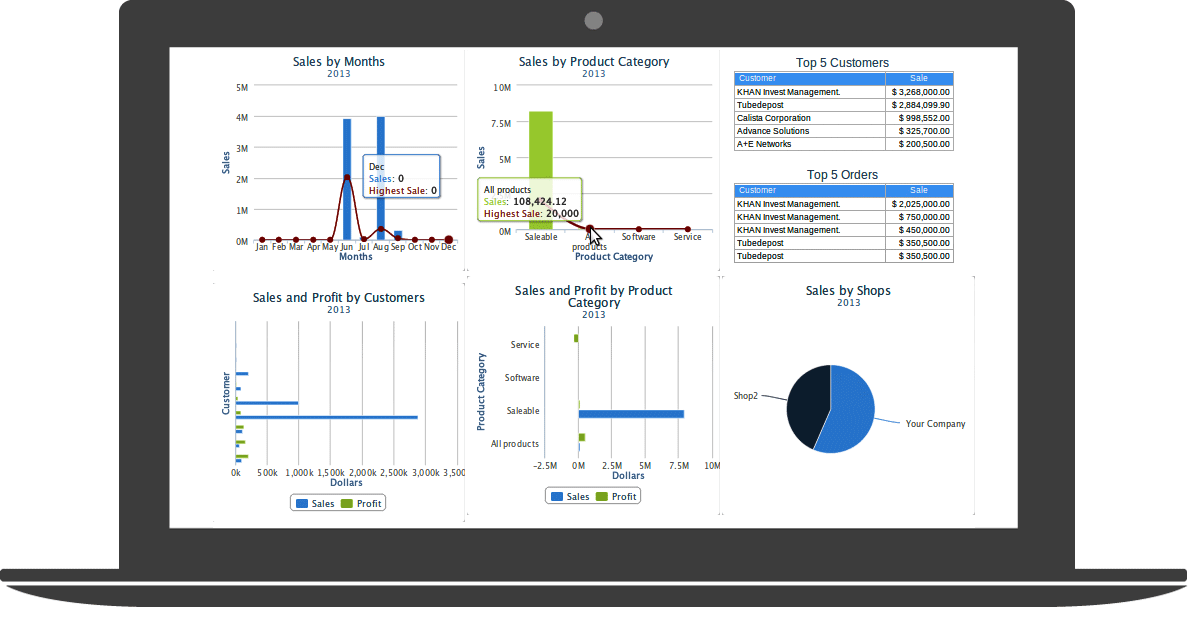Click the $ 998,552.00 sale cell
1188x620 pixels.
click(919, 118)
